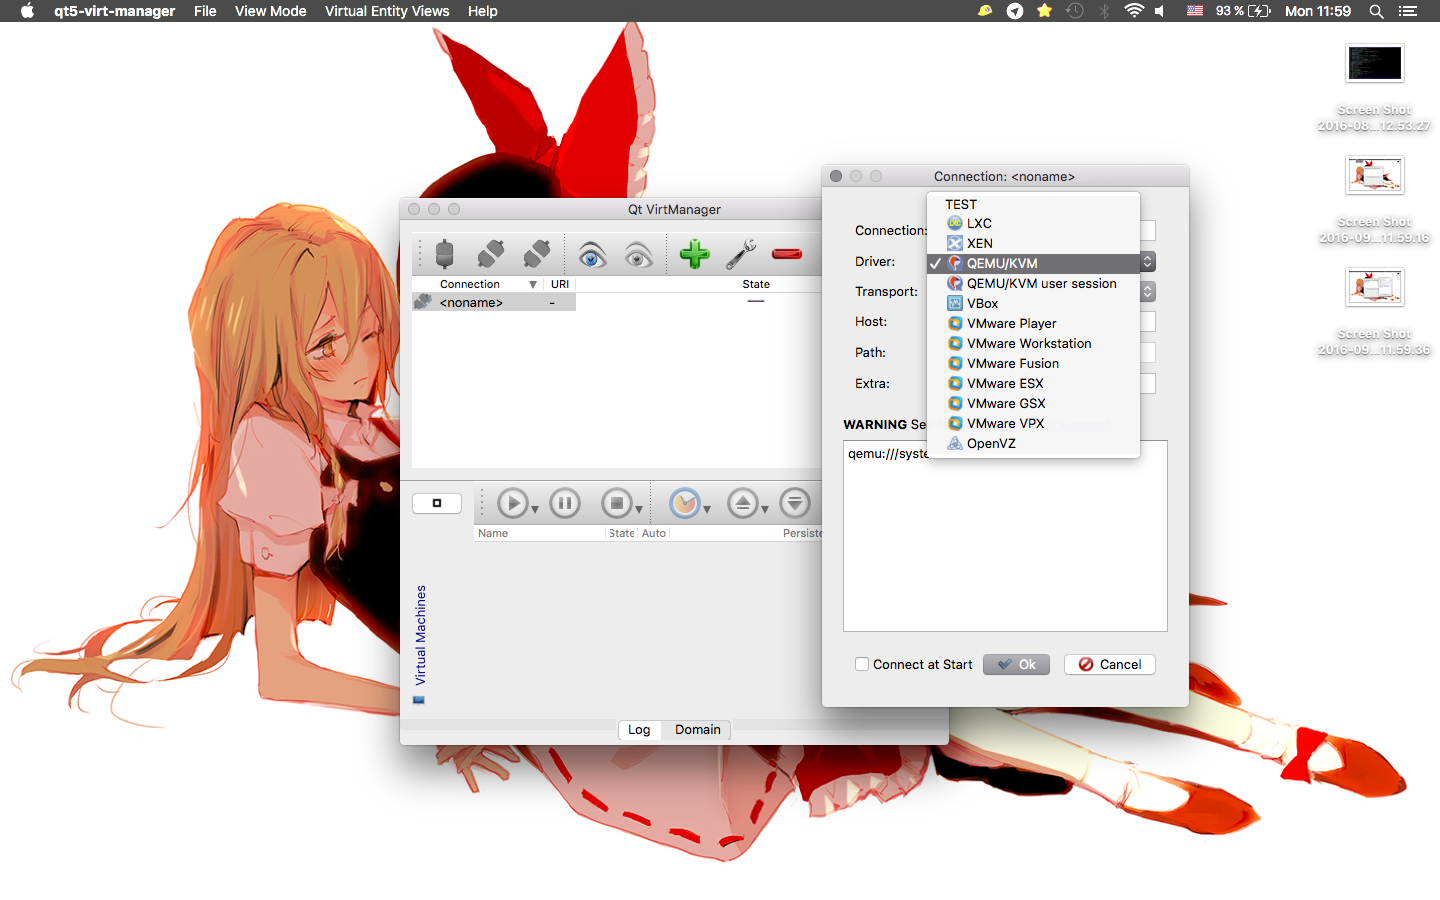Click volume speaker icon in menu bar
This screenshot has width=1440, height=900.
click(1160, 11)
